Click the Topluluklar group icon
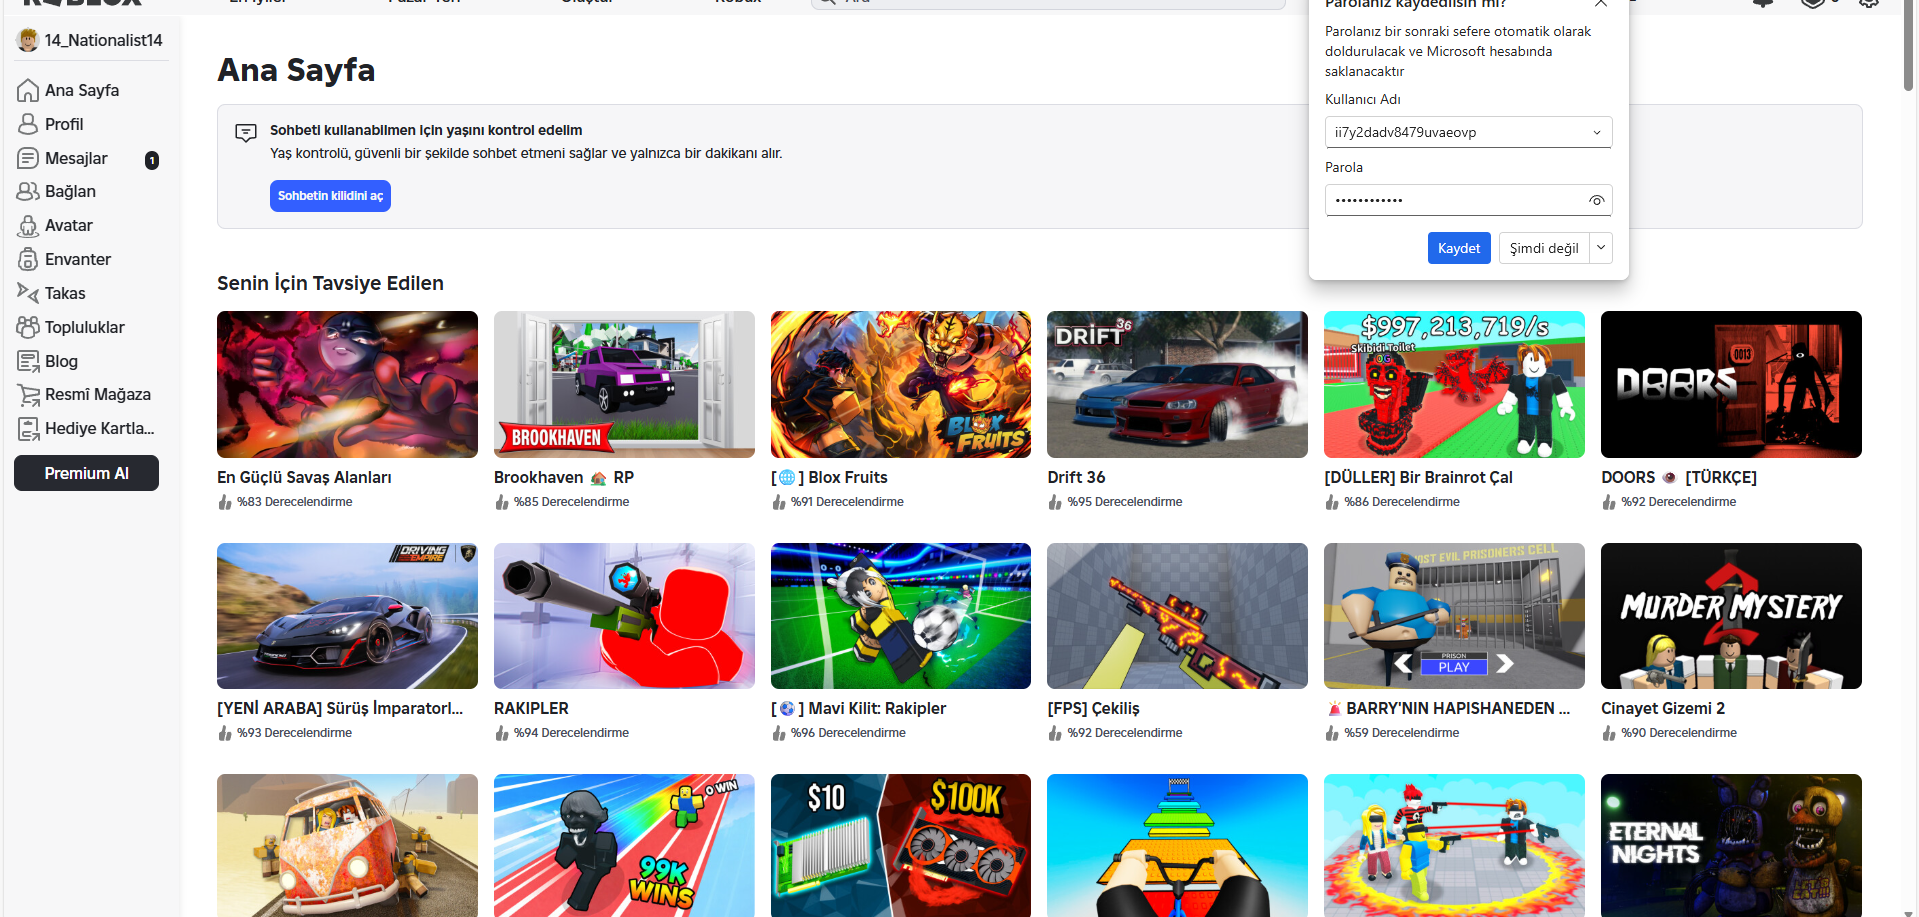 pyautogui.click(x=28, y=327)
